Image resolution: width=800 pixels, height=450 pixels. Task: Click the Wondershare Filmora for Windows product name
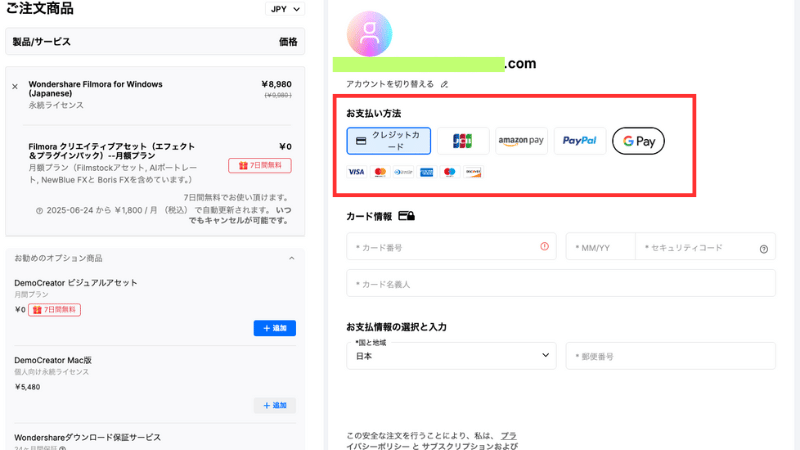pos(95,89)
